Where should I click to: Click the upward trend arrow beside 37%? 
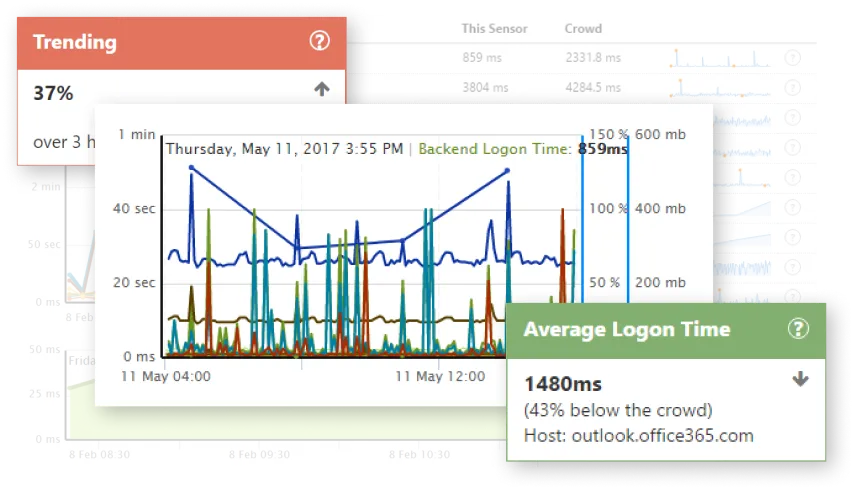pos(322,89)
